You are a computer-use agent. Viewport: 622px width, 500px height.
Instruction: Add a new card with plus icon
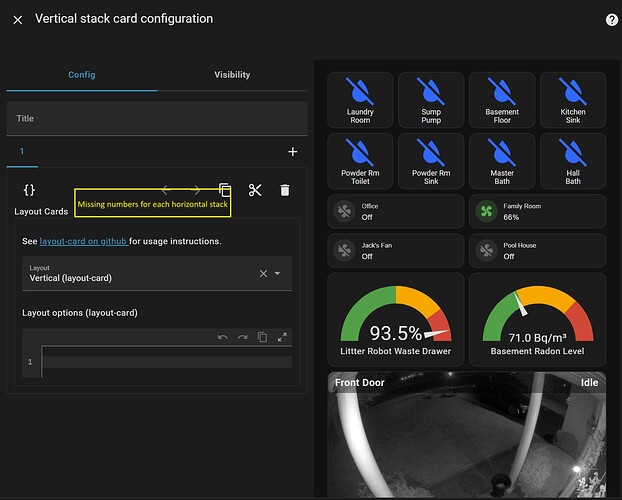(x=293, y=152)
